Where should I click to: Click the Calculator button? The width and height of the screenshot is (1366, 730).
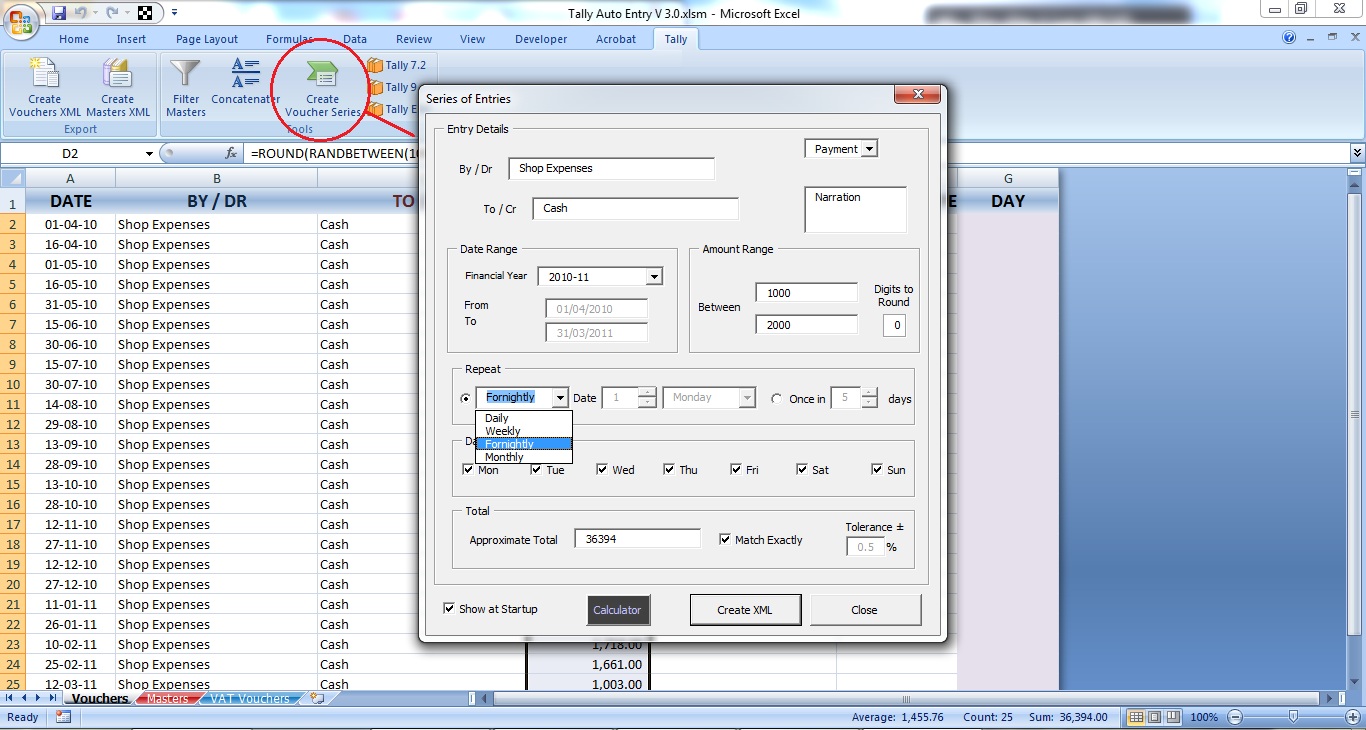(617, 610)
